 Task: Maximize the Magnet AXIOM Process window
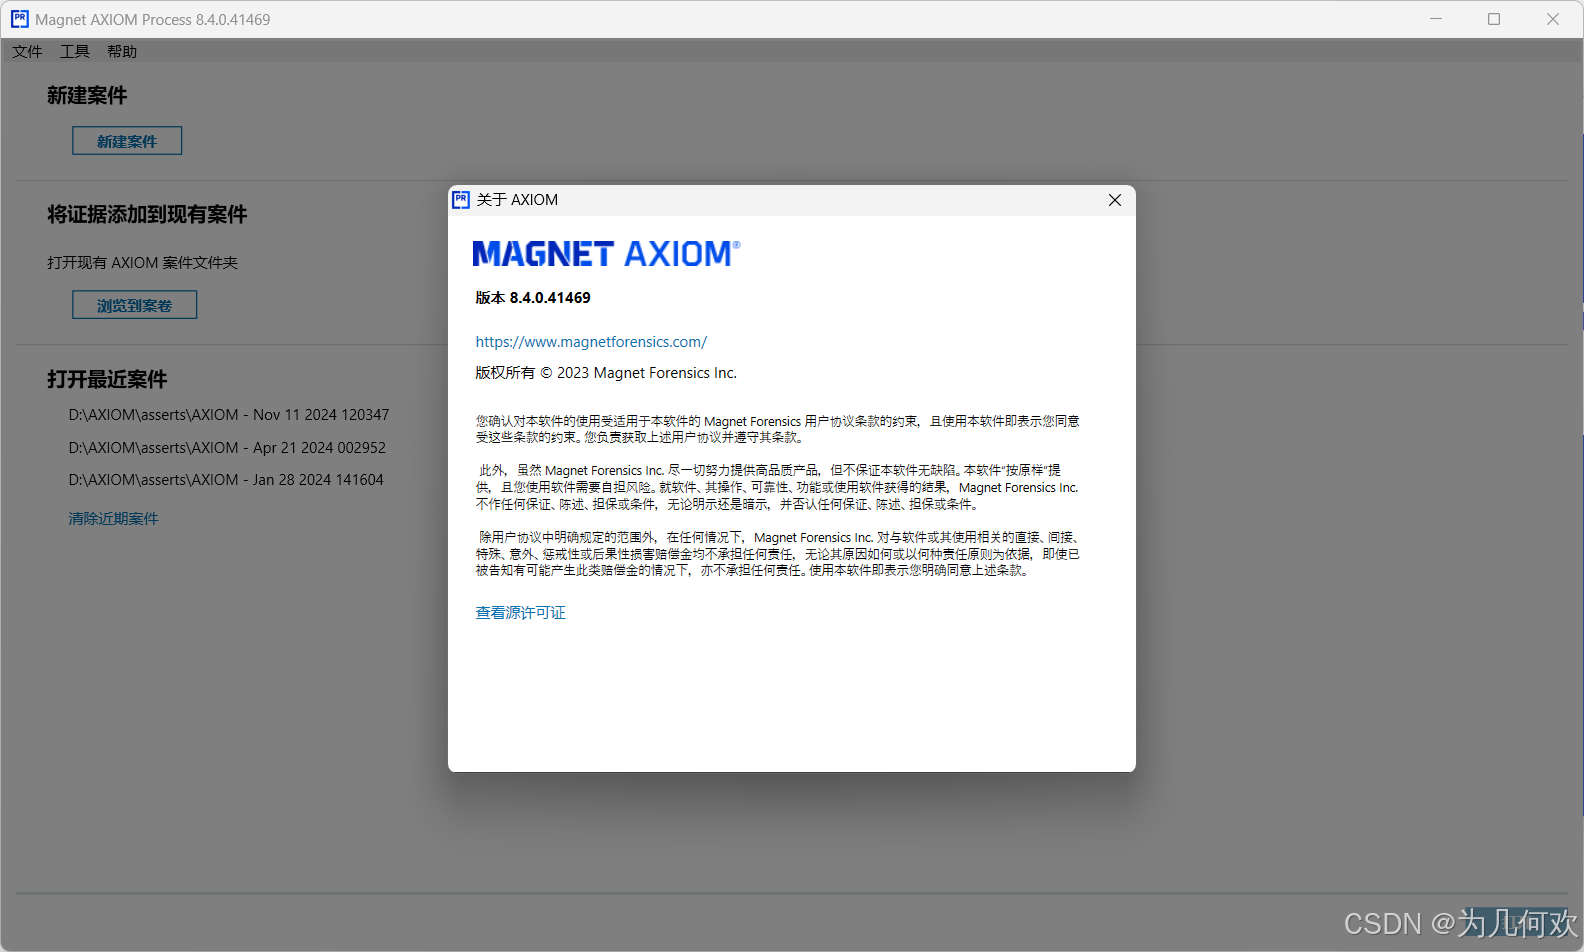[1494, 19]
